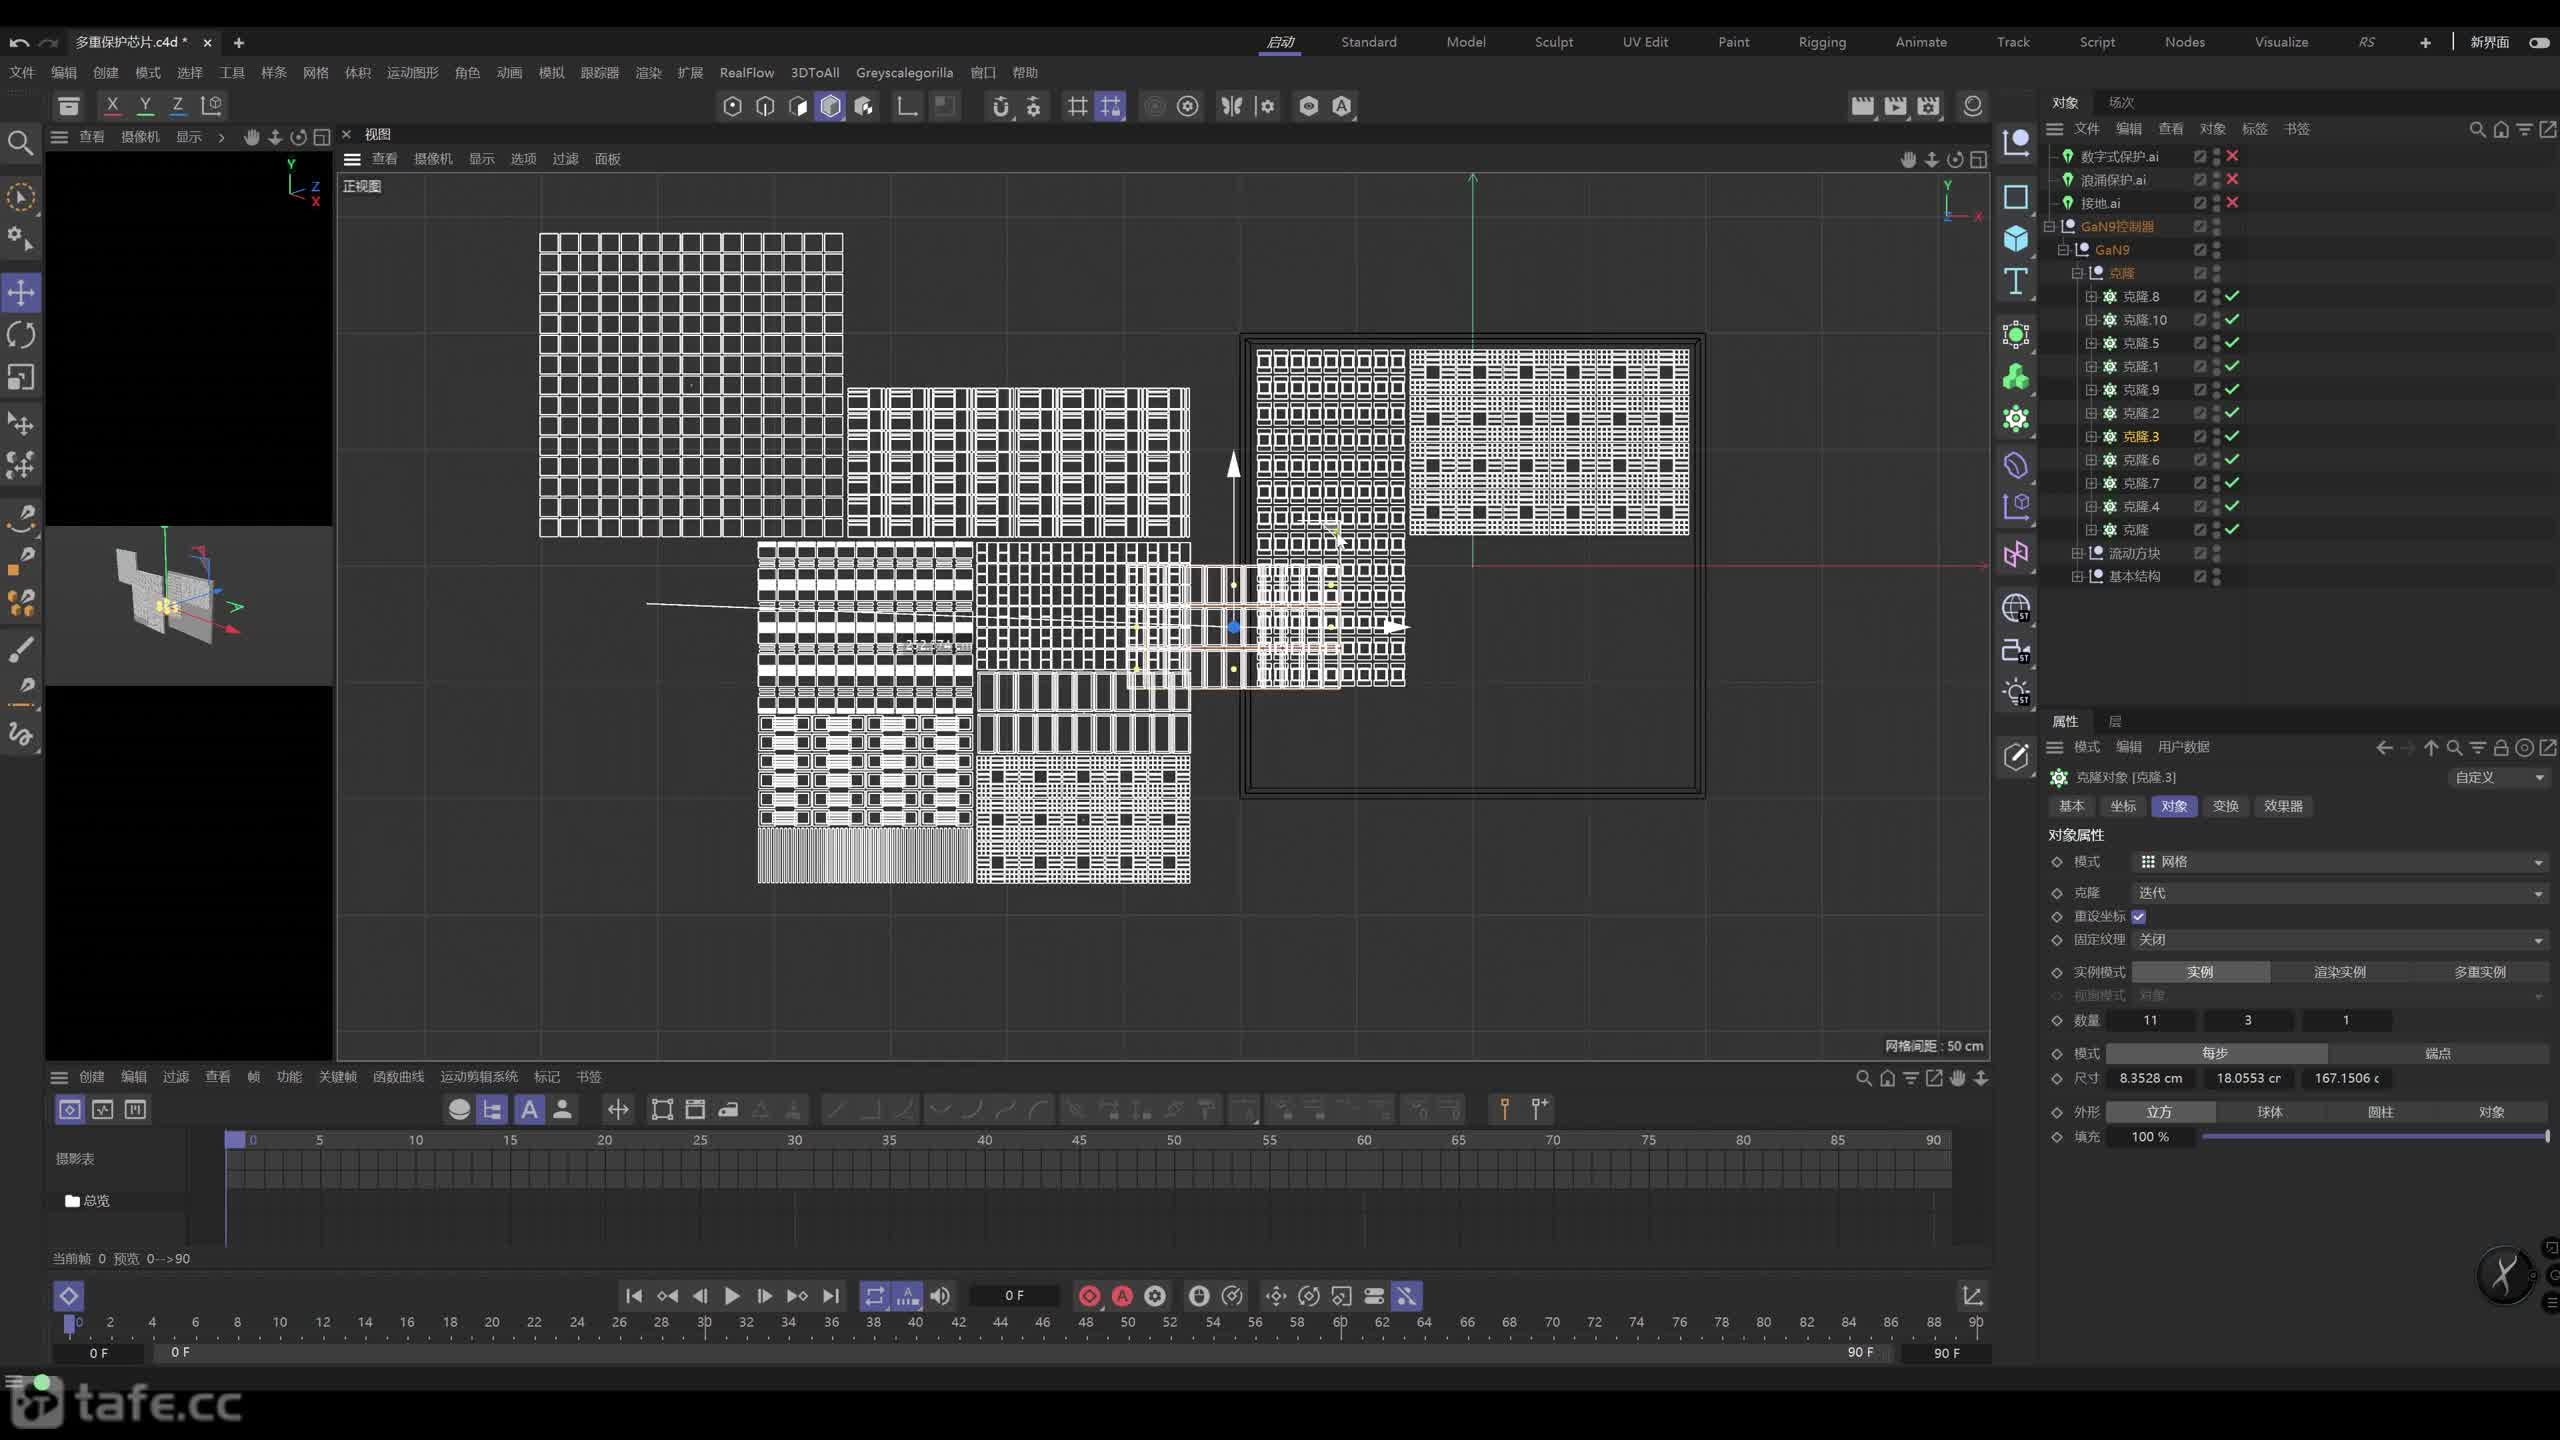Toggle timeline sound button
The image size is (2560, 1440).
(x=940, y=1296)
